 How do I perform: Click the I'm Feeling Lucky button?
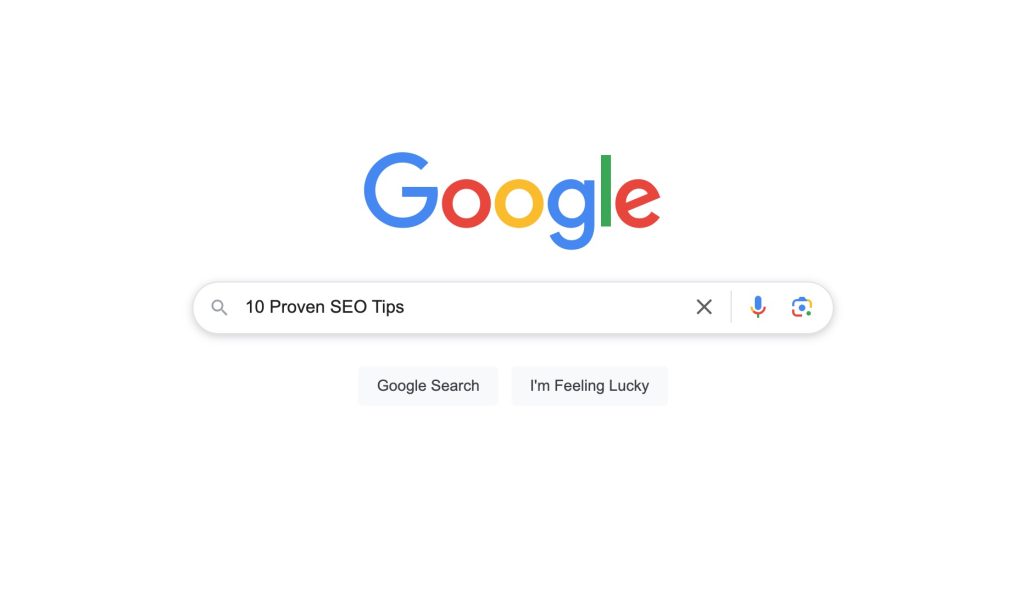click(589, 386)
